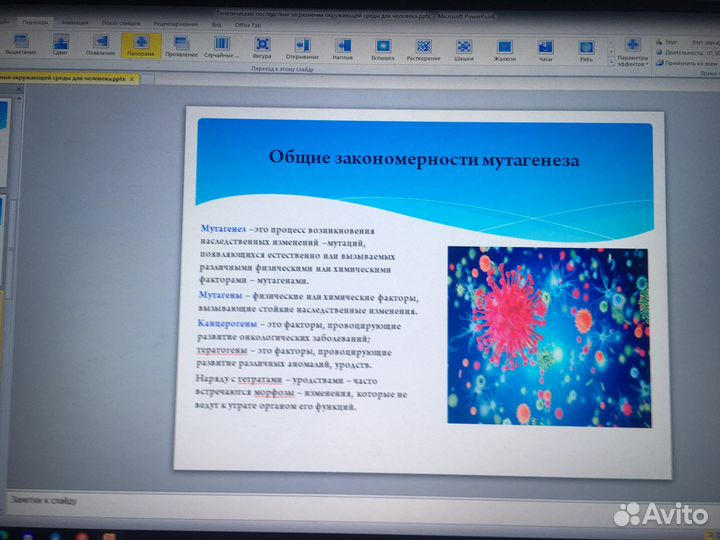
Task: Apply the Жалюзи transition
Action: tap(505, 50)
